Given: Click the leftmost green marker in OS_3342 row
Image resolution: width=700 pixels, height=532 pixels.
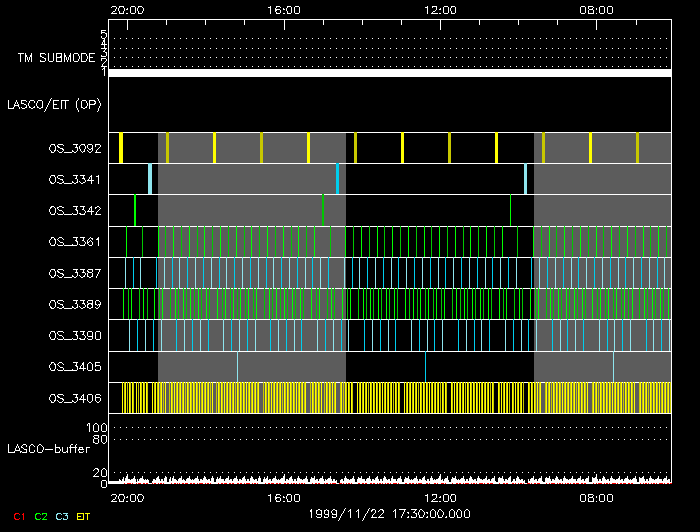Looking at the screenshot, I should point(135,210).
